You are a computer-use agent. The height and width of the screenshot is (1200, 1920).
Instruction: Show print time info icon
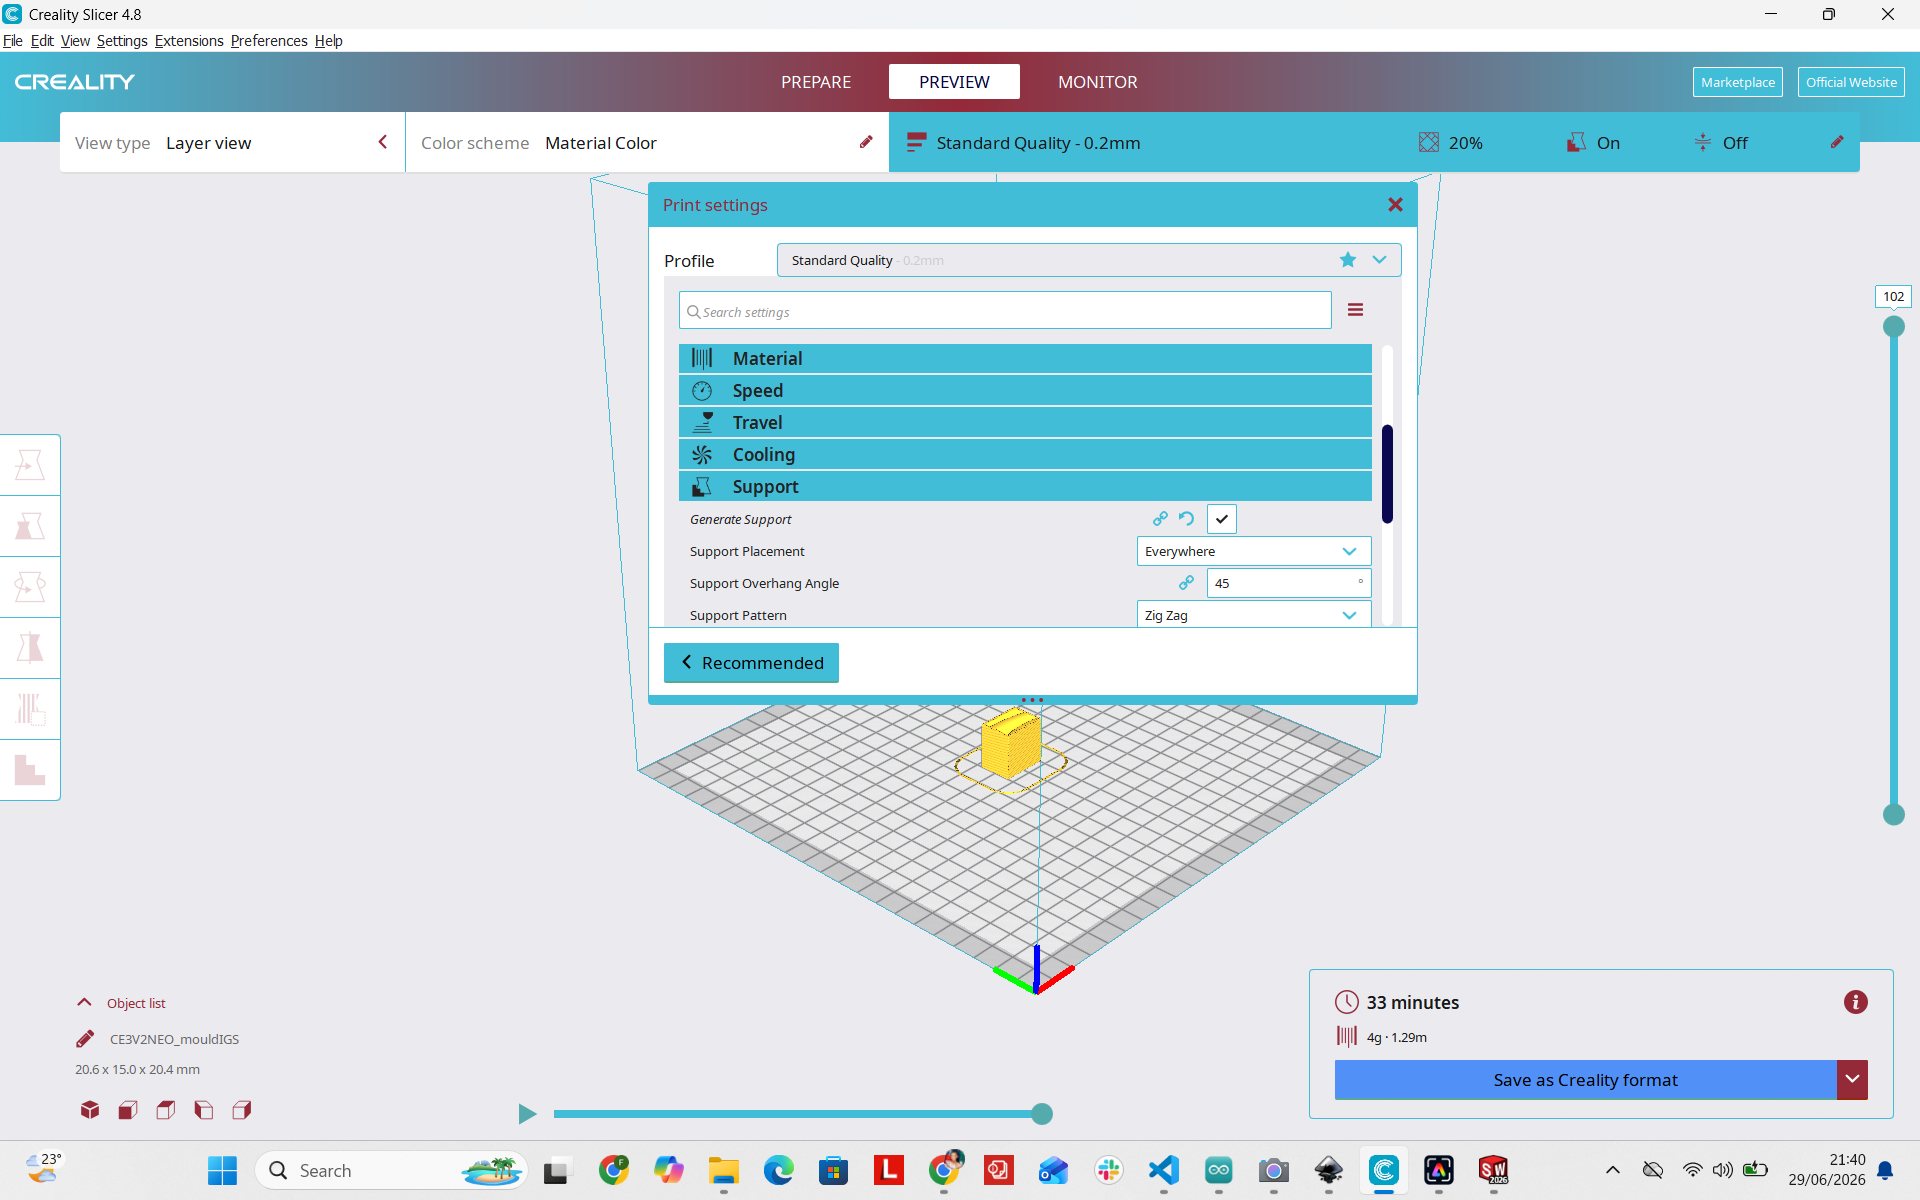[1856, 1002]
